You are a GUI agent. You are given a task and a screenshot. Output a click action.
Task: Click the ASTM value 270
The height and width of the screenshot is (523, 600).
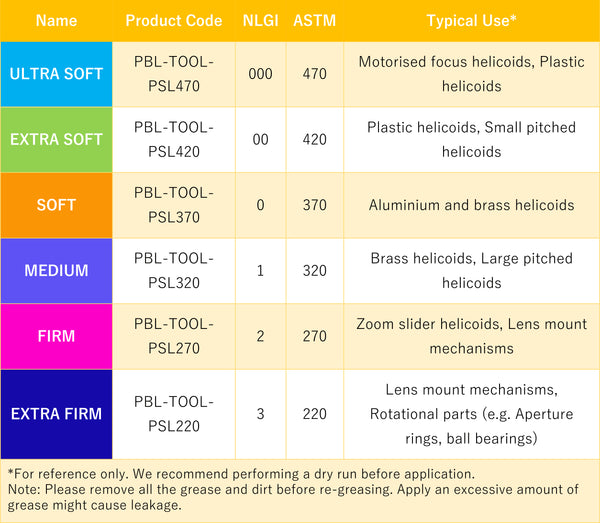(315, 336)
